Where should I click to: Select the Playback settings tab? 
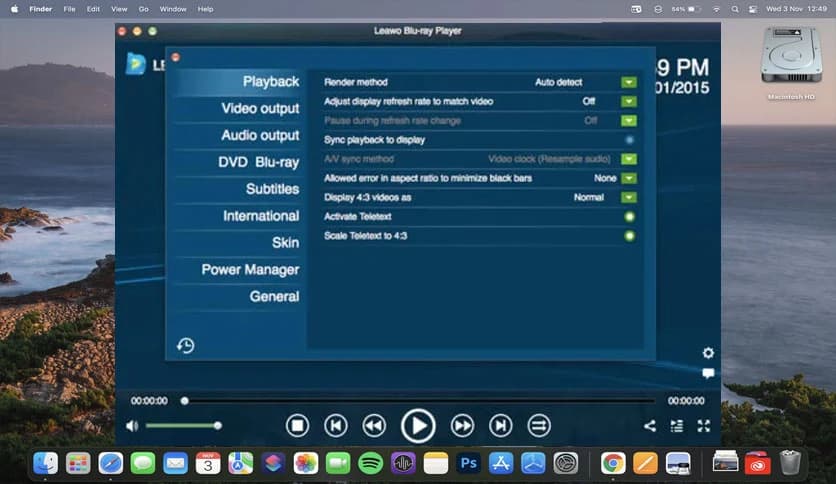[239, 82]
